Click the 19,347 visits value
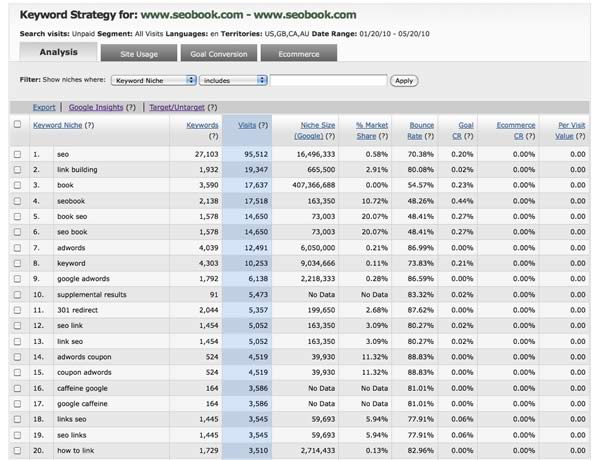This screenshot has height=460, width=595. coord(256,170)
